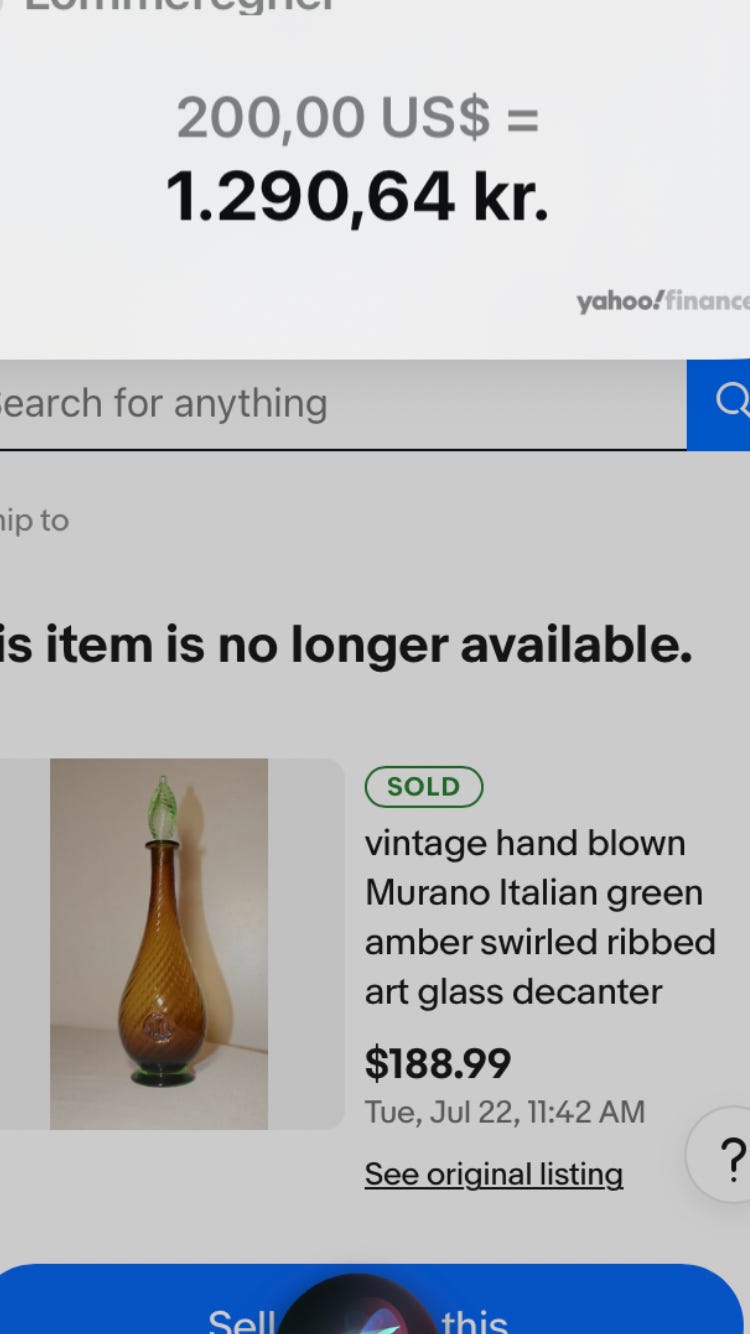The height and width of the screenshot is (1334, 750).
Task: Tap the green SOLD badge
Action: point(423,787)
